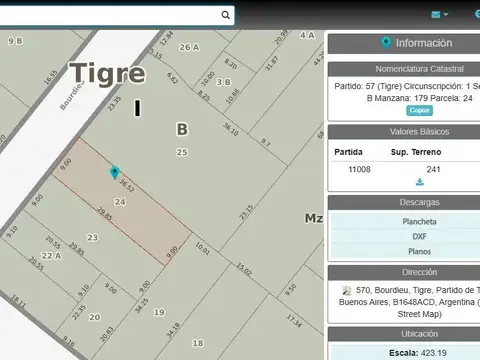Select parcel 3 B on the map
Viewport: 480px width, 360px height.
(224, 82)
